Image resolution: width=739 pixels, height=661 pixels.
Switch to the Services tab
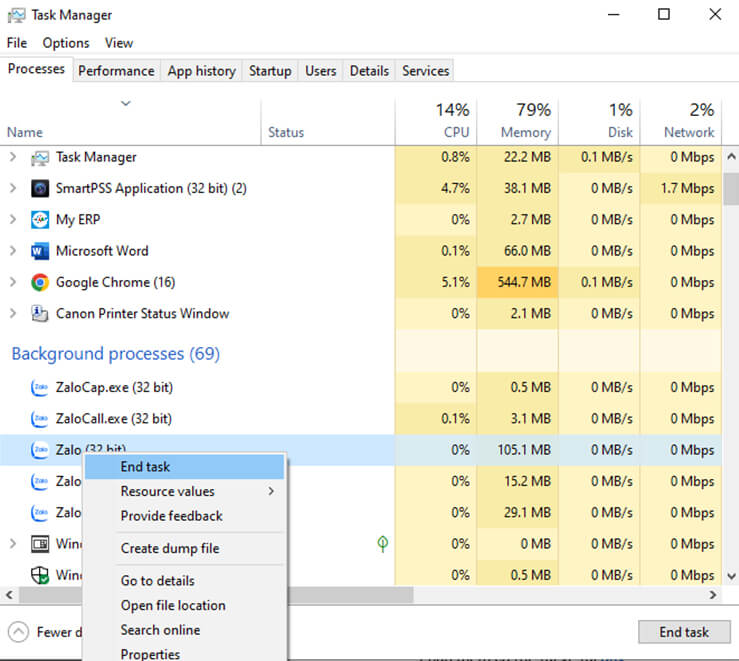point(425,71)
